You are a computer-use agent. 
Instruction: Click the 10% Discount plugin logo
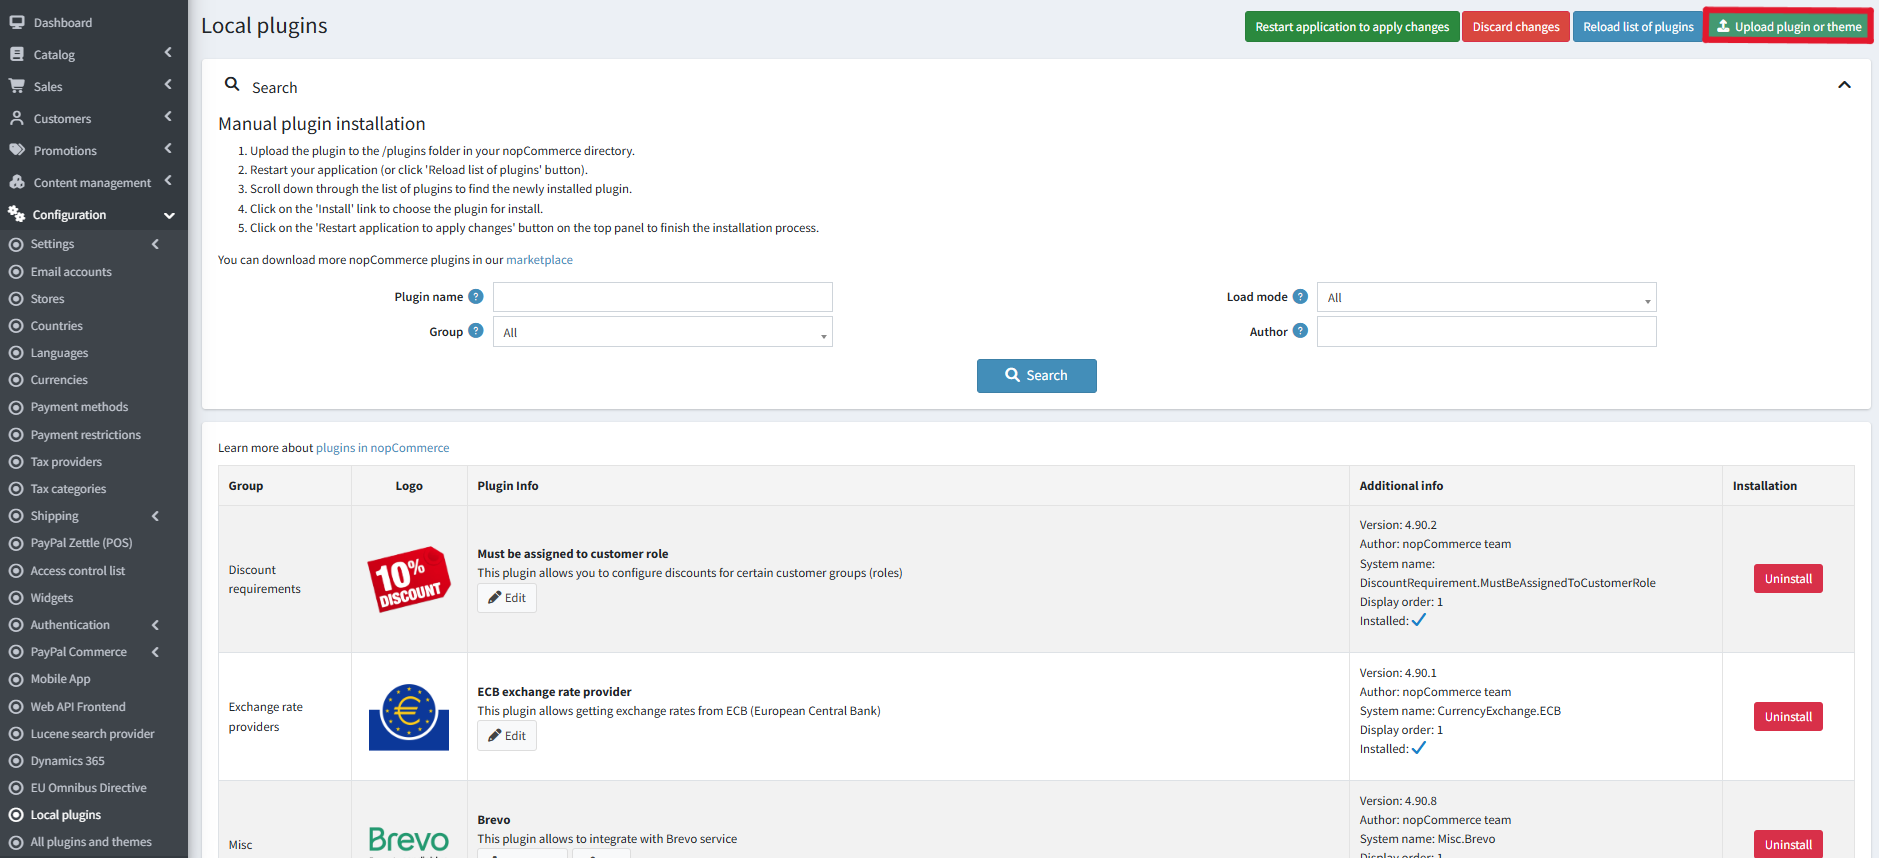[x=409, y=579]
